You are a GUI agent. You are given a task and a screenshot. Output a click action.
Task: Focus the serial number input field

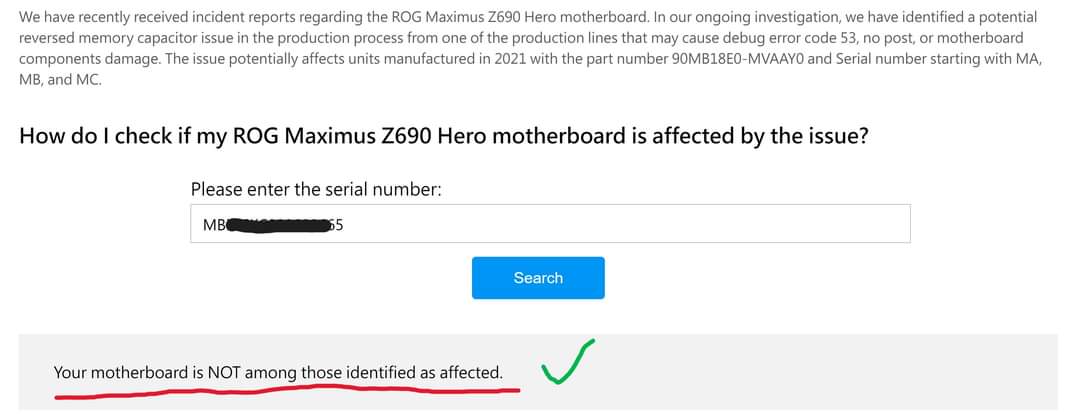(550, 223)
